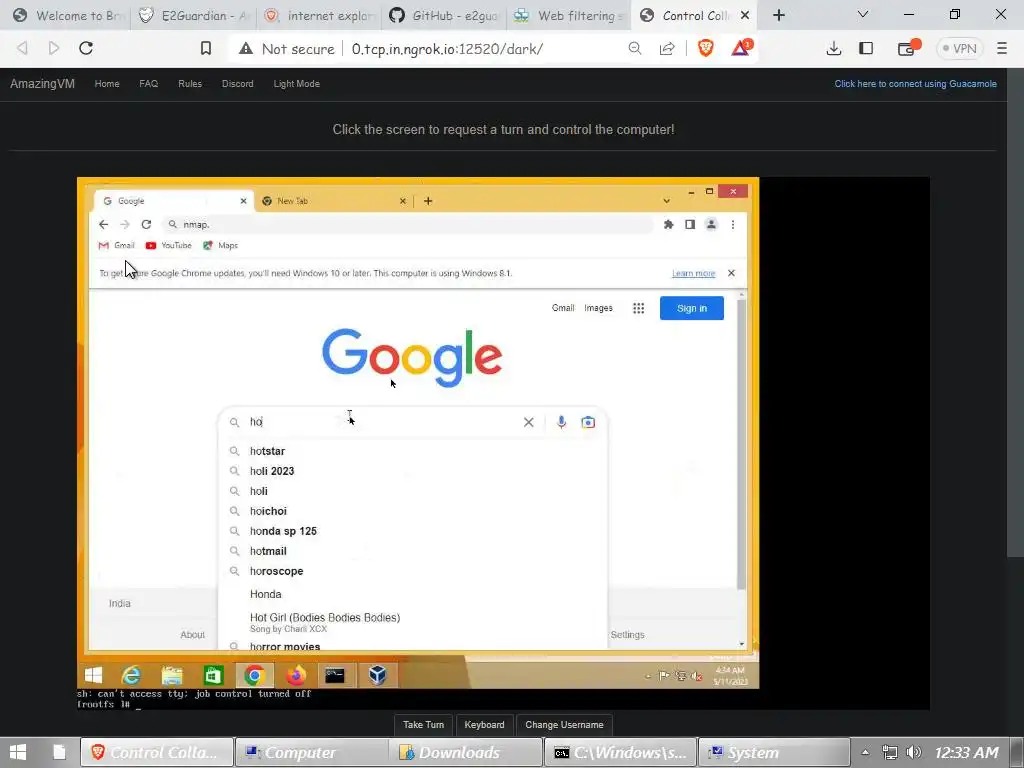Open the FAQ nav link
This screenshot has height=768, width=1024.
pos(148,84)
